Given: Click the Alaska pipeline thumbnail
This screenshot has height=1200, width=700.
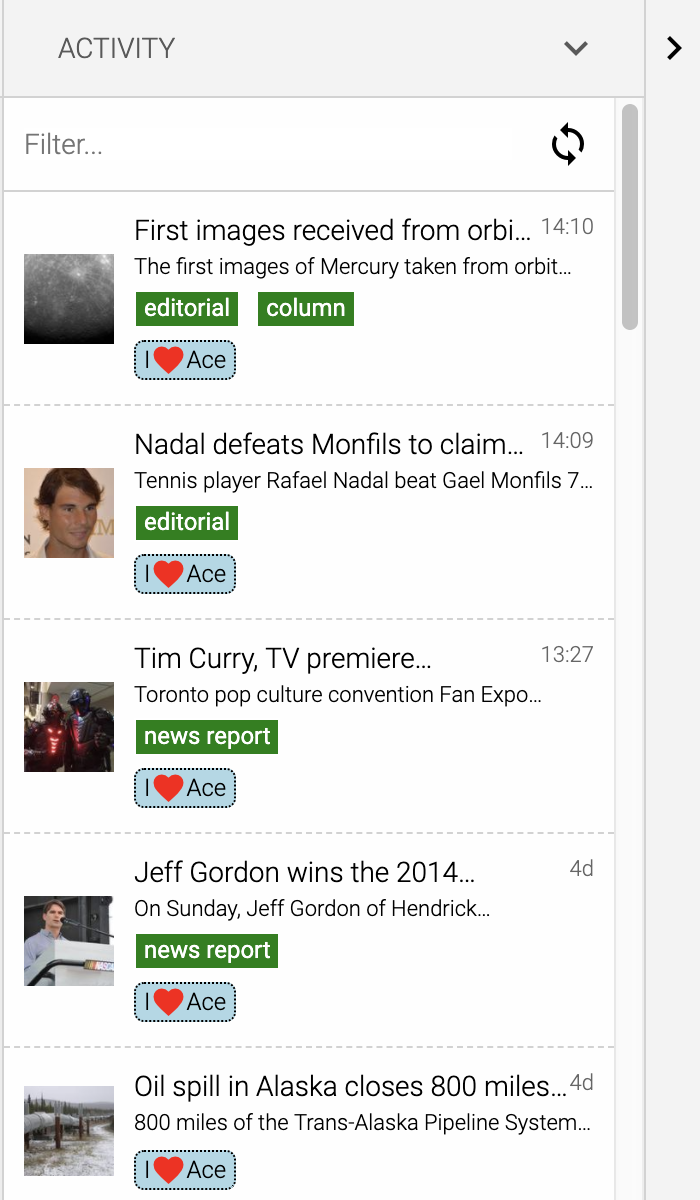Looking at the screenshot, I should (69, 1130).
